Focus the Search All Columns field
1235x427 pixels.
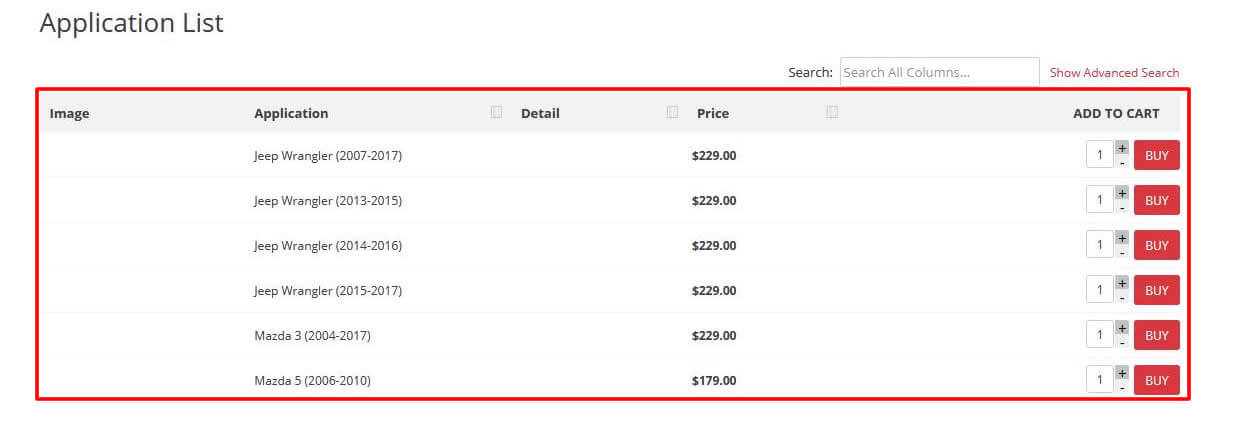tap(940, 72)
